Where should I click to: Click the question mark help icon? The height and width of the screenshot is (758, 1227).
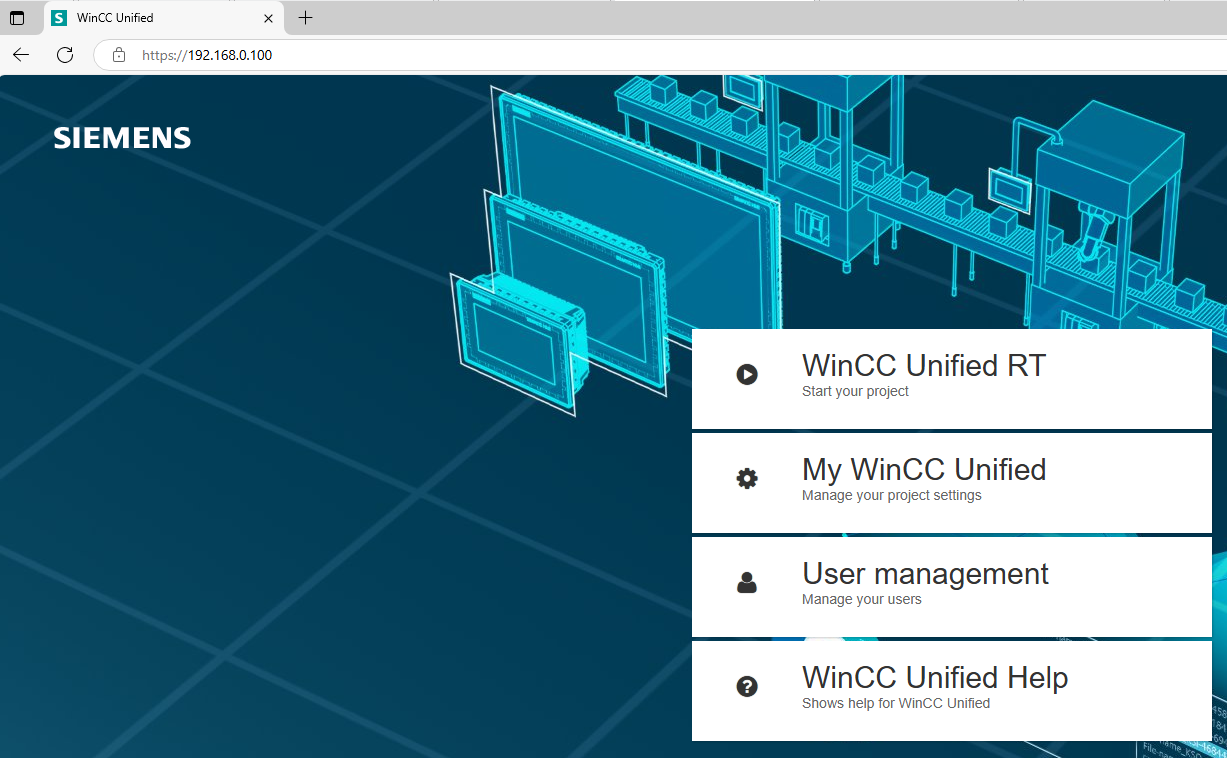[747, 687]
